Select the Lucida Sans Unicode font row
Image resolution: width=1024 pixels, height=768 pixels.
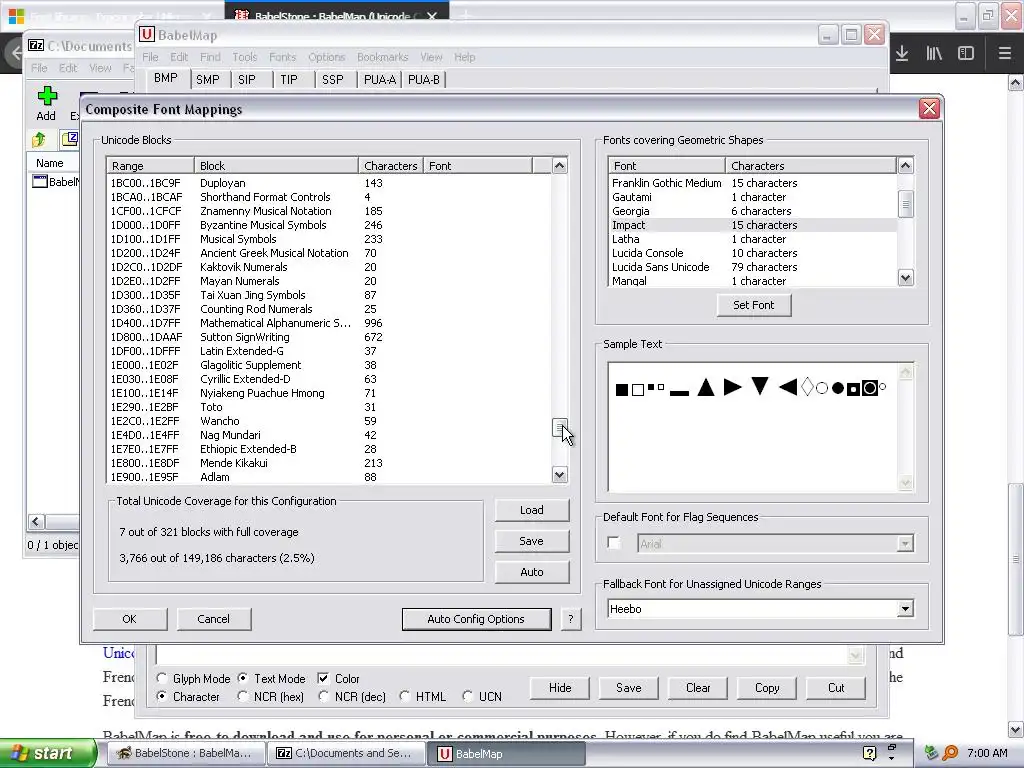point(752,267)
